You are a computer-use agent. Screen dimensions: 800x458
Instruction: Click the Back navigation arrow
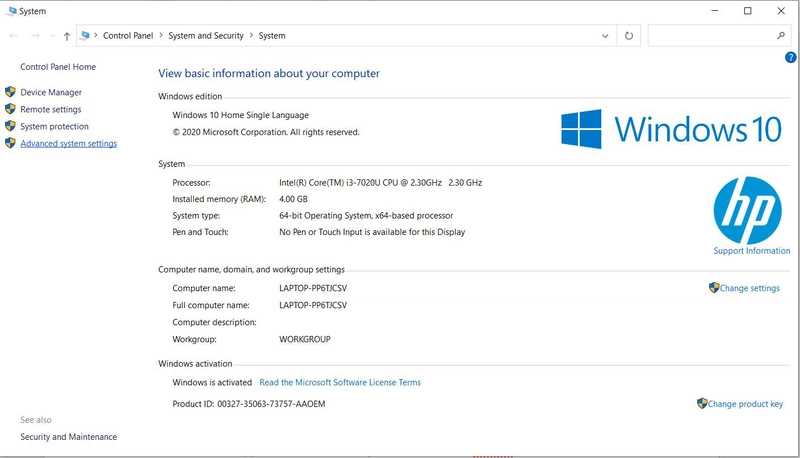(x=14, y=36)
